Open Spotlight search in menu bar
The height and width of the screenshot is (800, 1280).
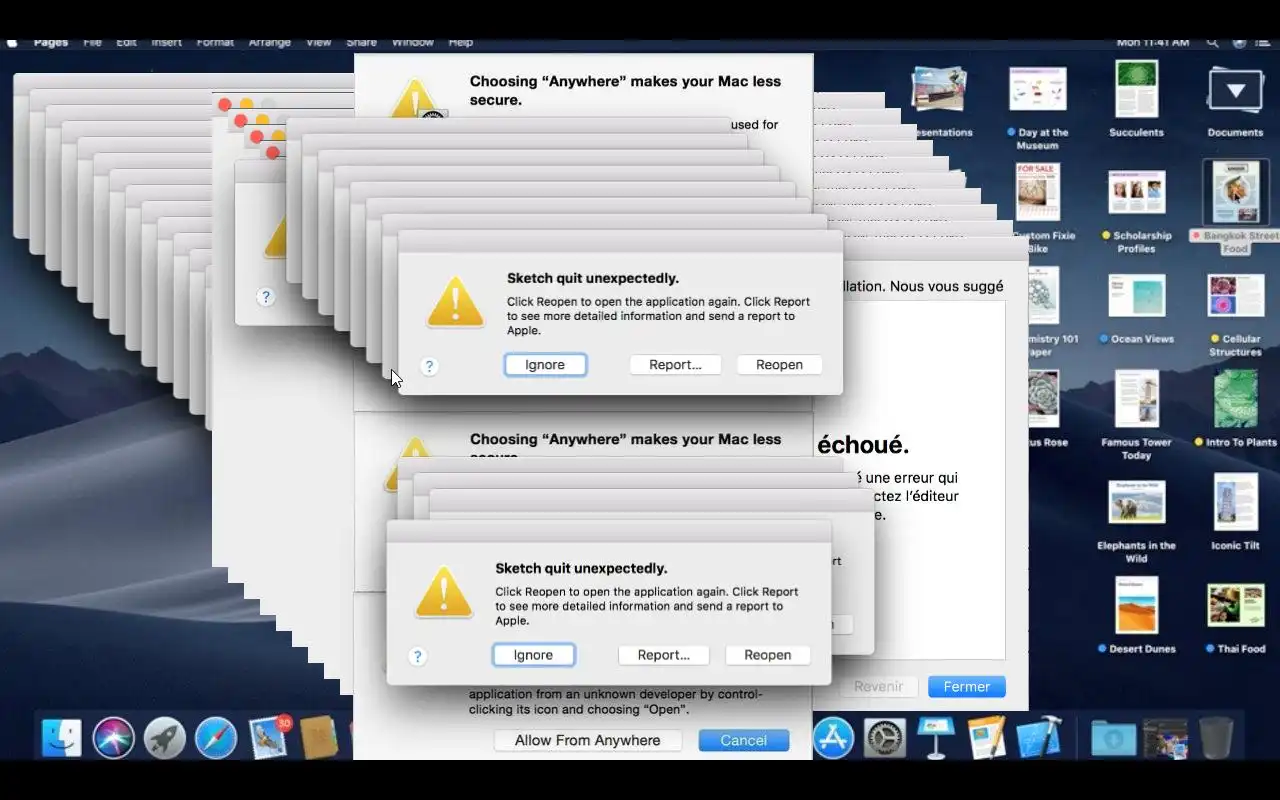pyautogui.click(x=1212, y=42)
